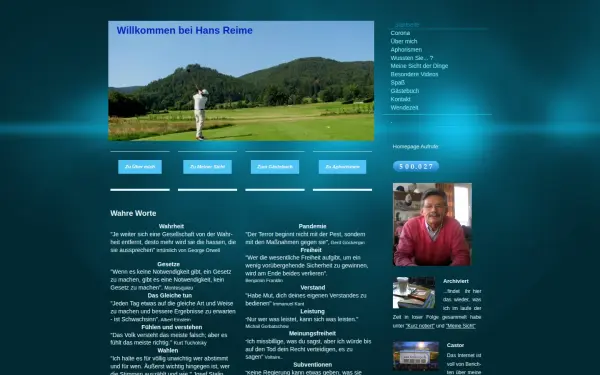Select Besondere Videos menu entry
This screenshot has height=375, width=600.
tap(414, 74)
